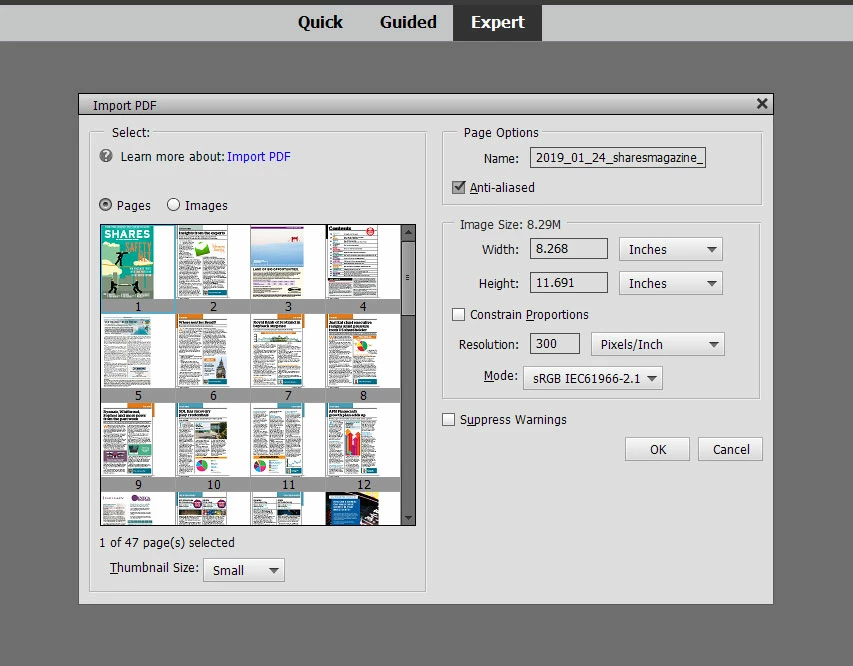This screenshot has width=853, height=666.
Task: Switch to the Guided tab
Action: point(408,22)
